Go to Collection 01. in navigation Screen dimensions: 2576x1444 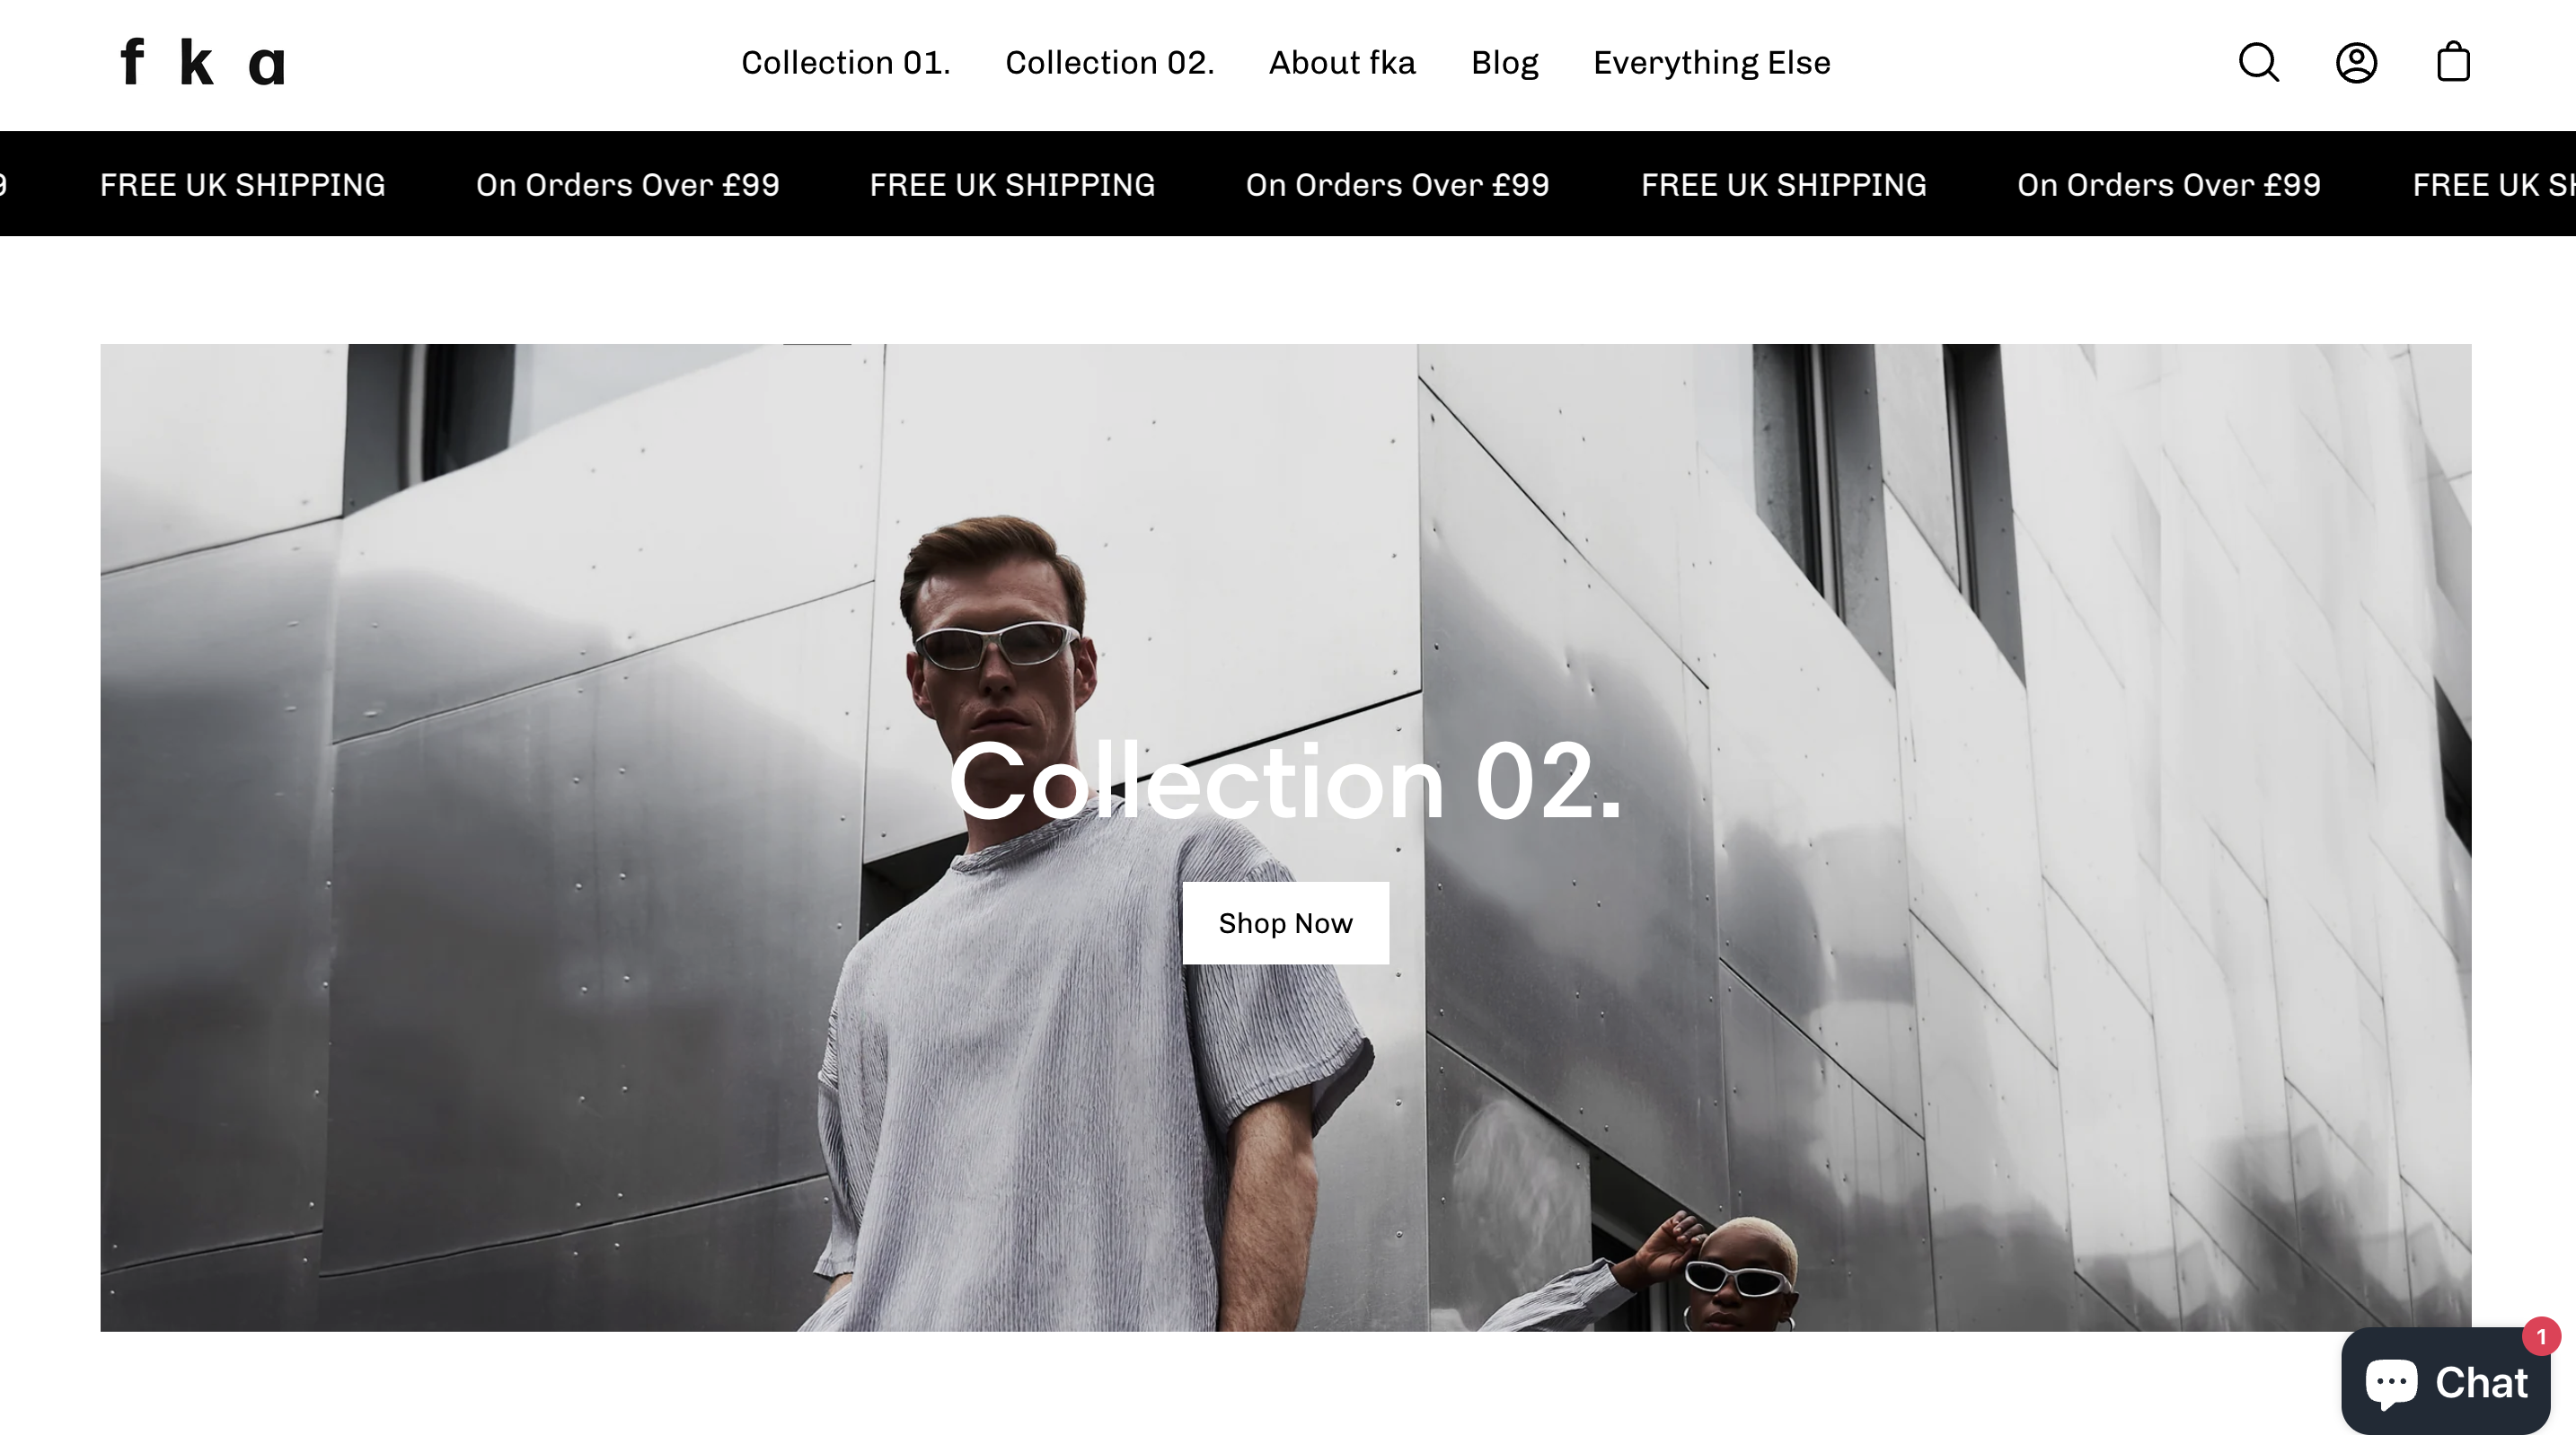(x=845, y=63)
